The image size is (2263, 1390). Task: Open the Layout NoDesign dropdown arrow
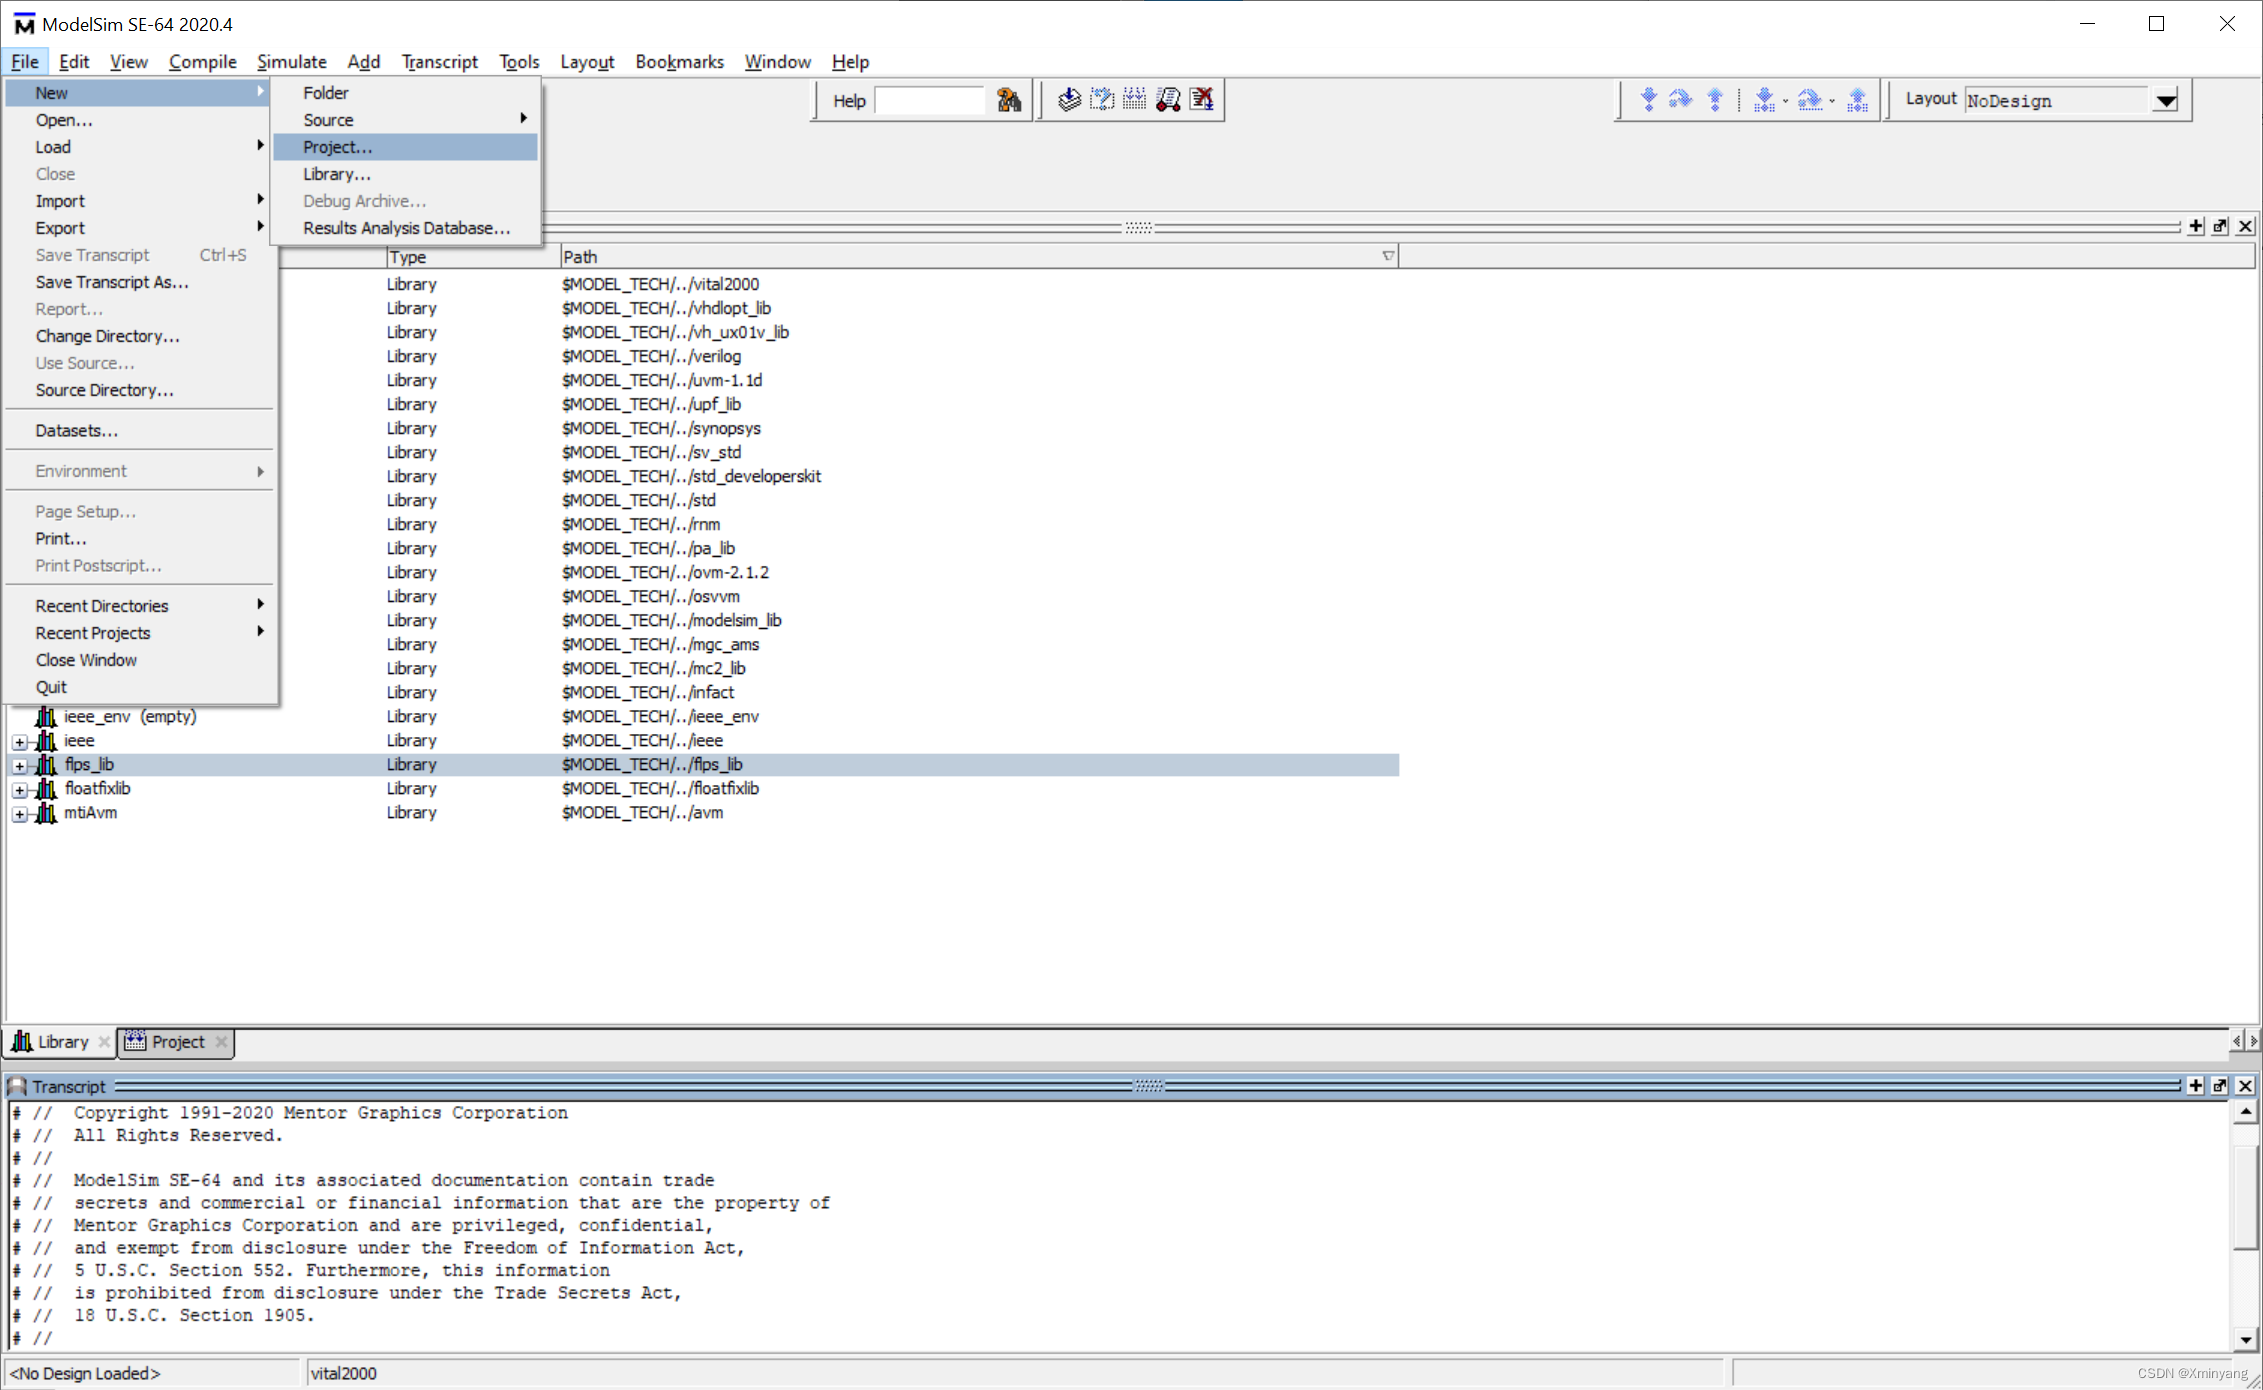click(2166, 101)
